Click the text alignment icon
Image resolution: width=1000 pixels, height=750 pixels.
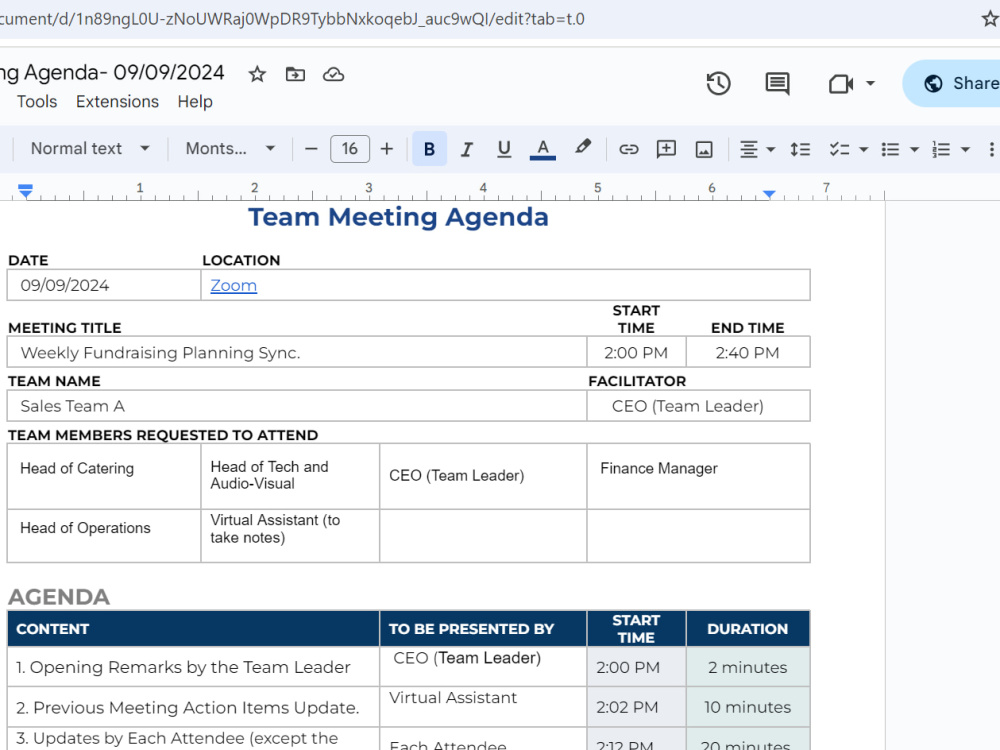[x=749, y=149]
